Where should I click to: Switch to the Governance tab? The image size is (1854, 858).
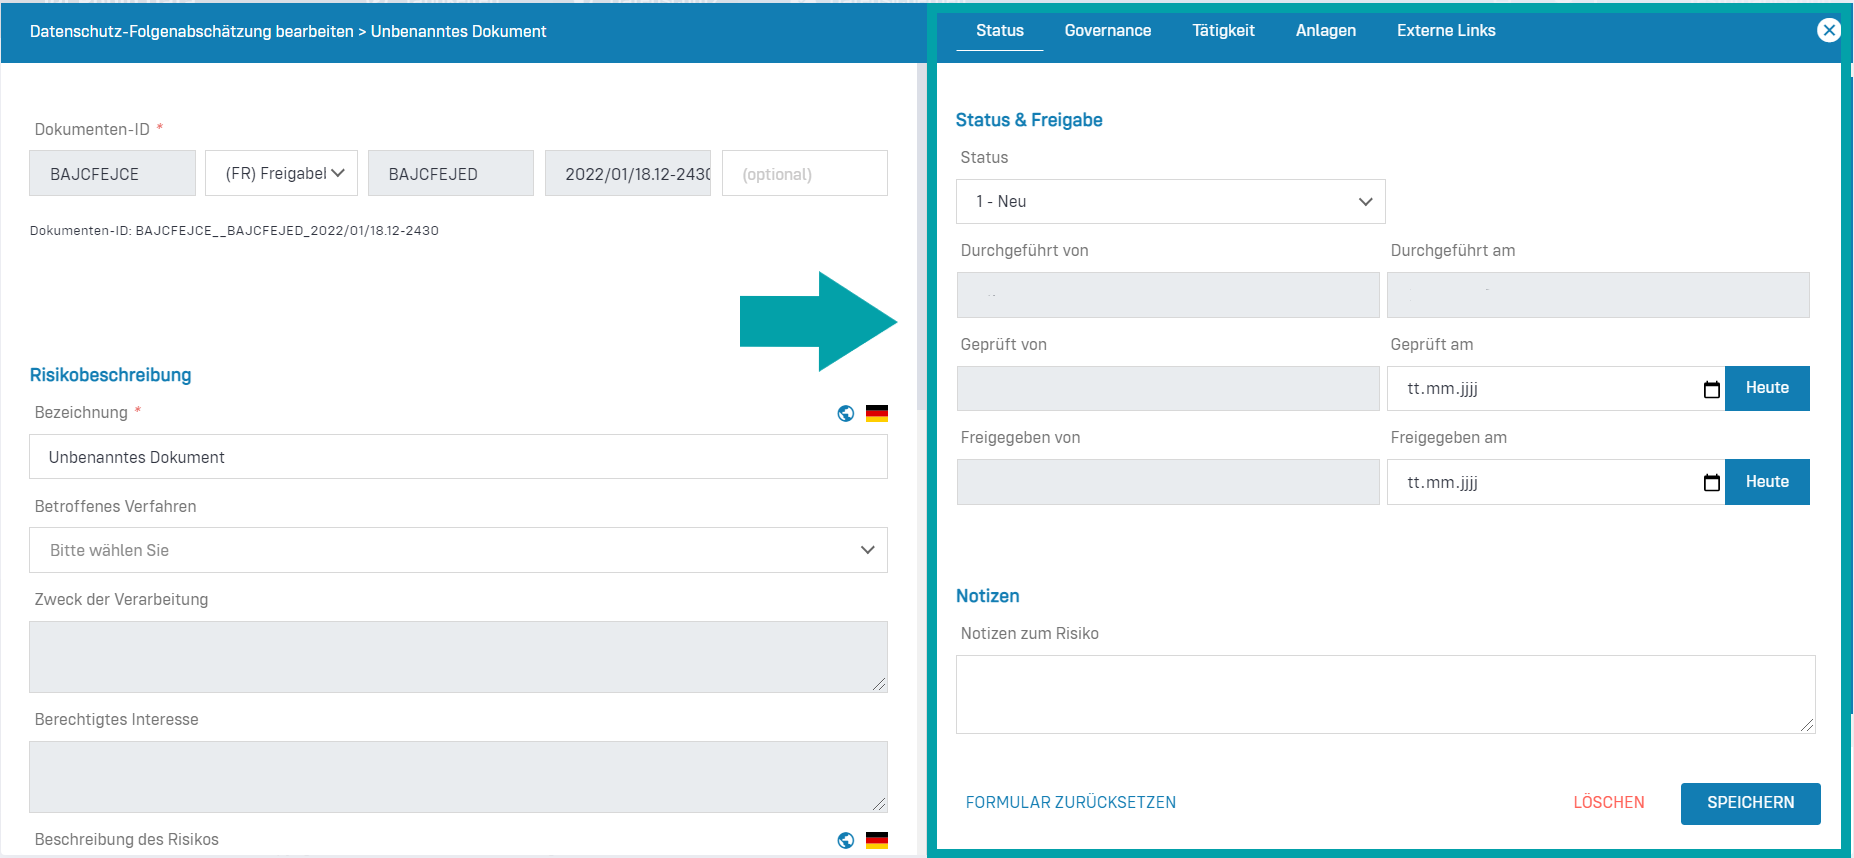tap(1107, 31)
